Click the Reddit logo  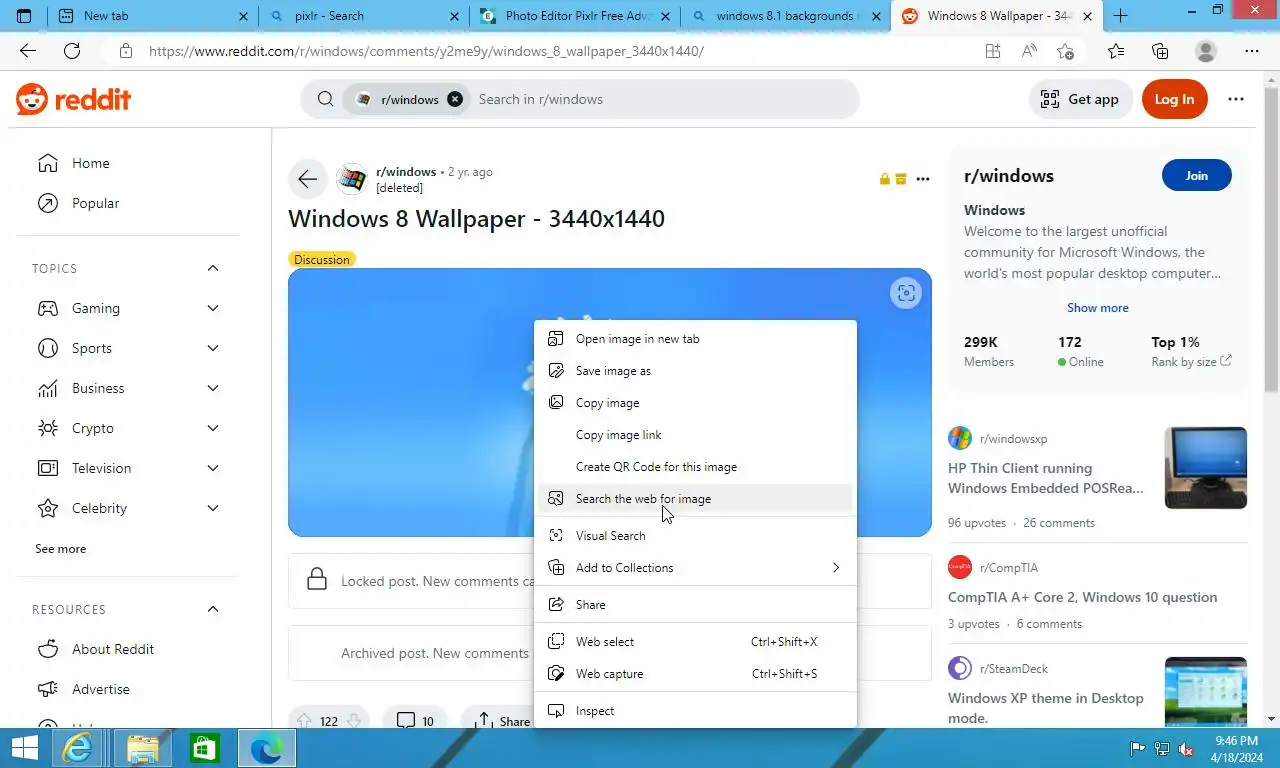click(74, 99)
